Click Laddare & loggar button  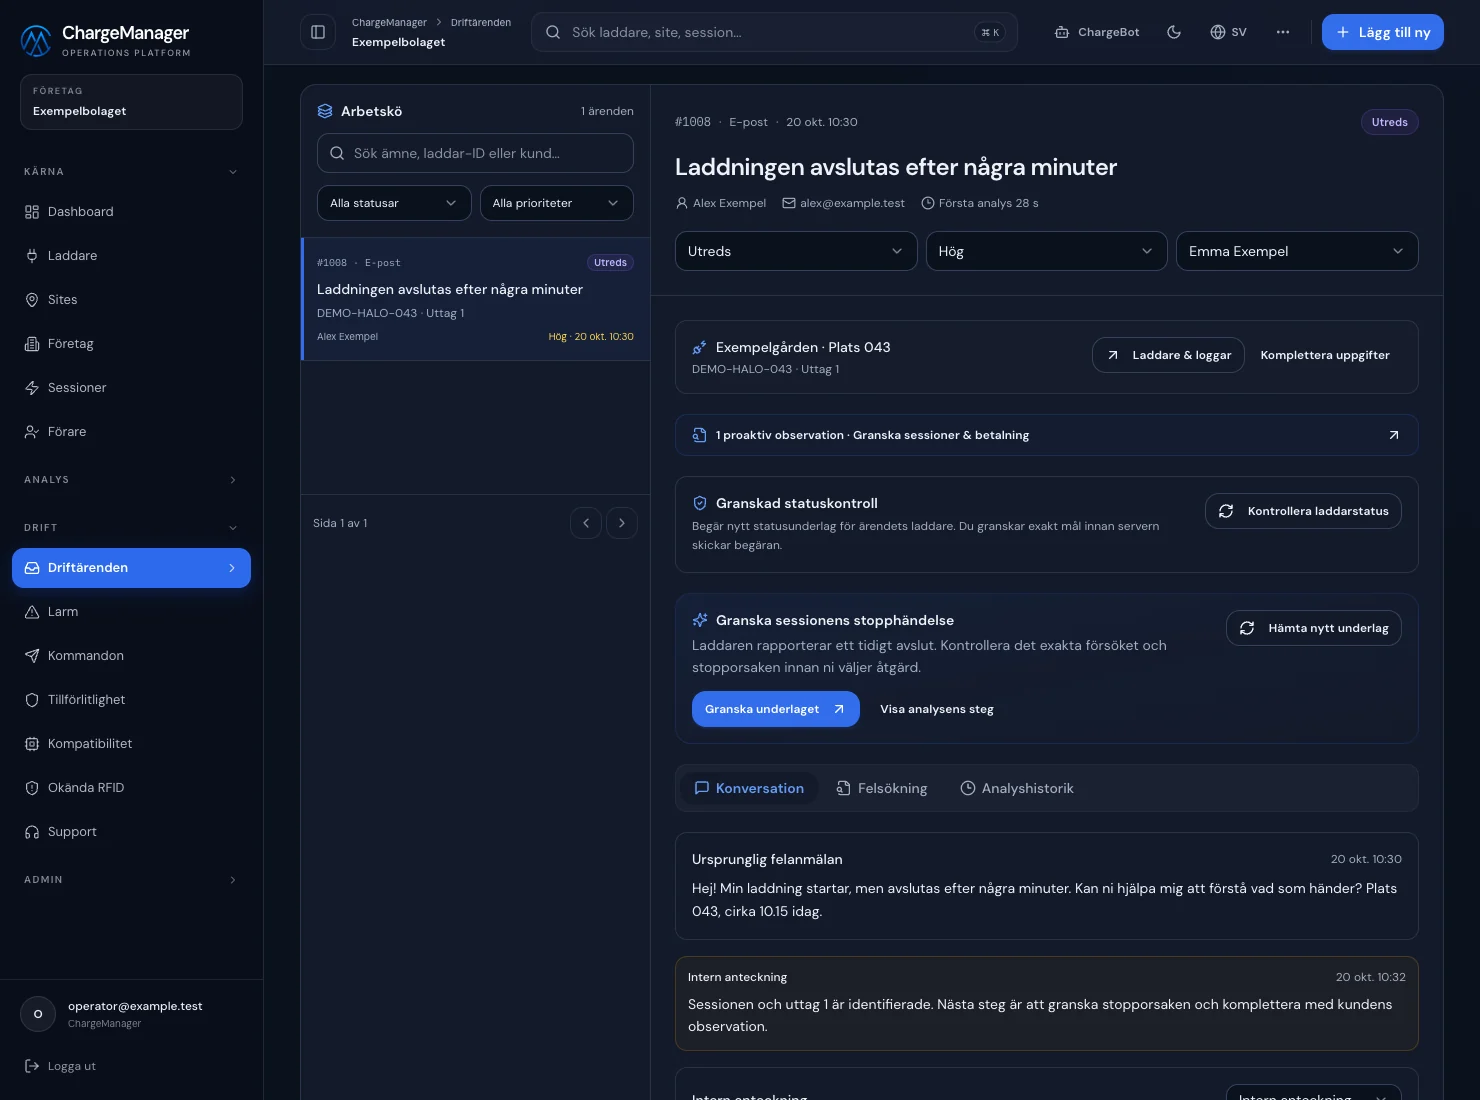pos(1168,355)
